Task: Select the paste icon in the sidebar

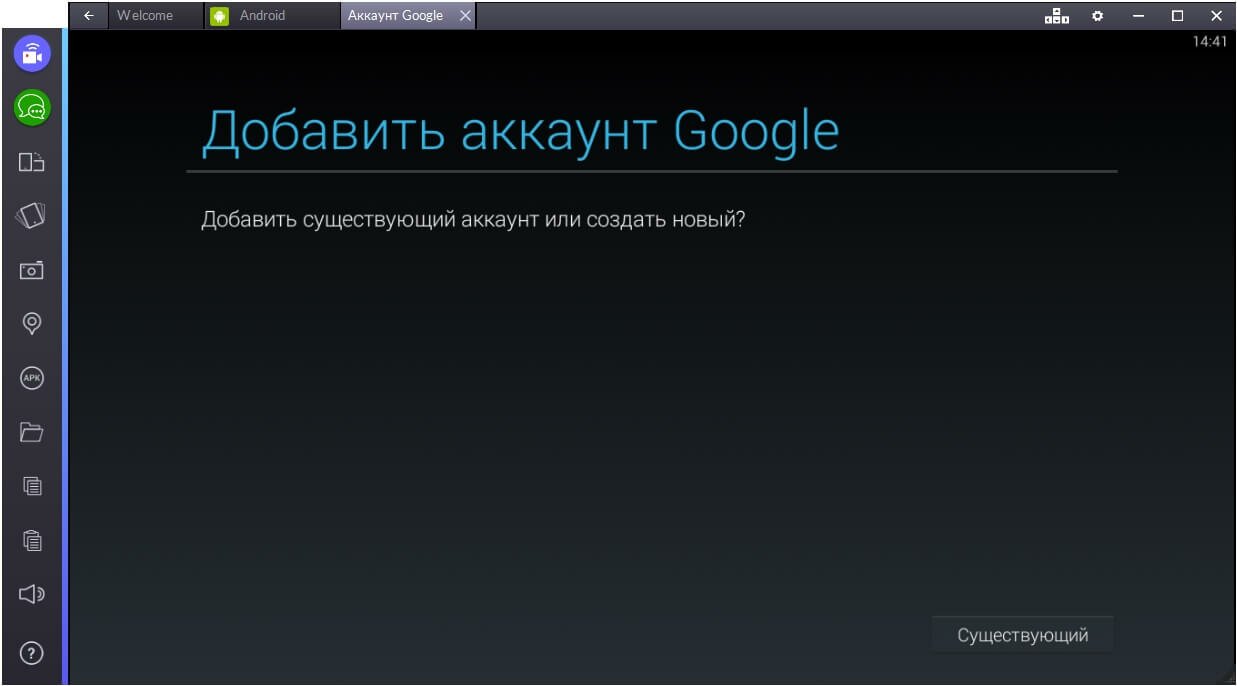Action: (31, 539)
